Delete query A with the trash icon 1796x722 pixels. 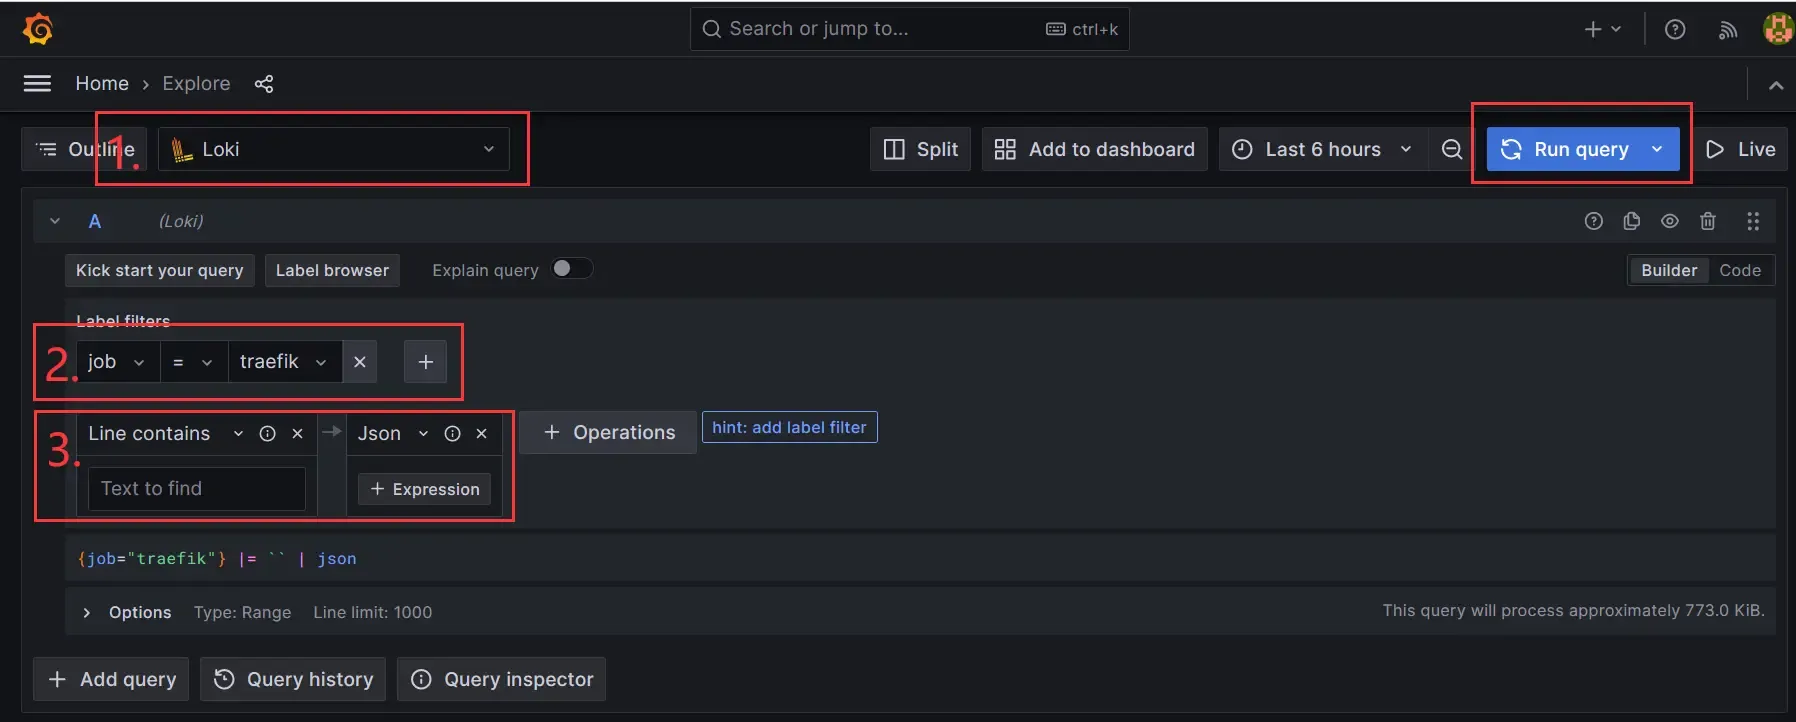(x=1708, y=221)
